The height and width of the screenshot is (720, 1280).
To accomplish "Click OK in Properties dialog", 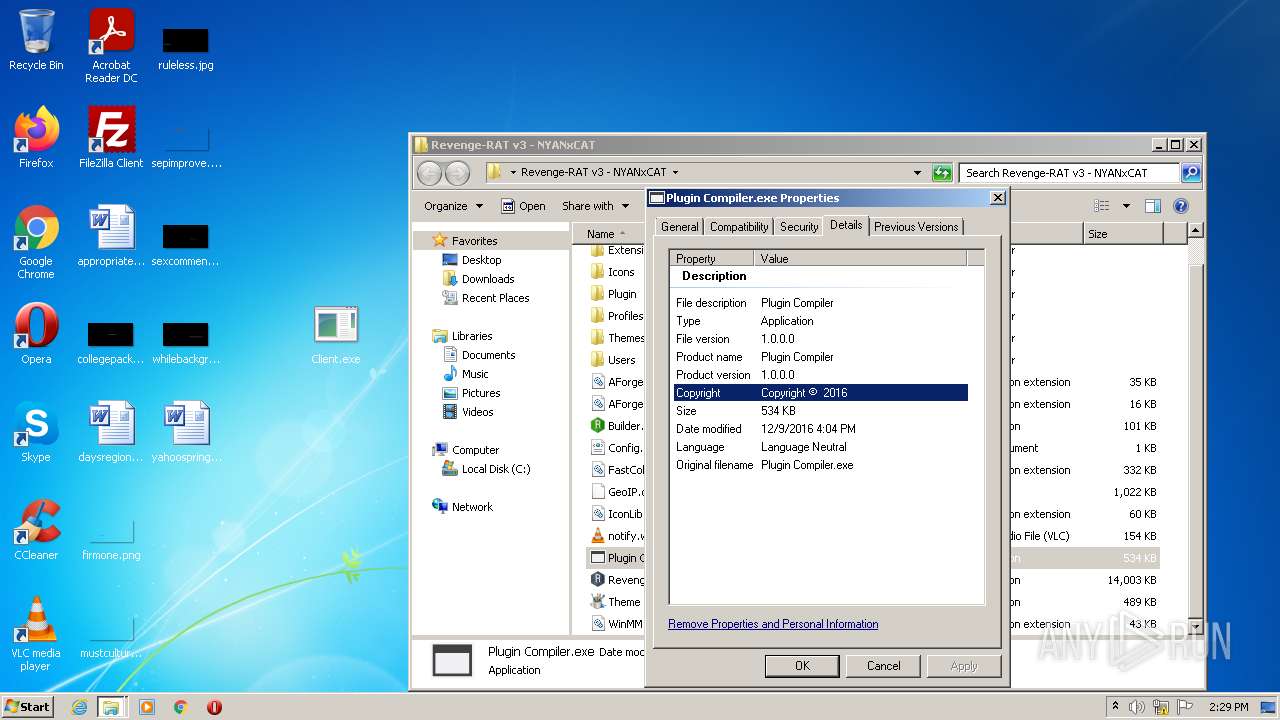I will coord(802,666).
